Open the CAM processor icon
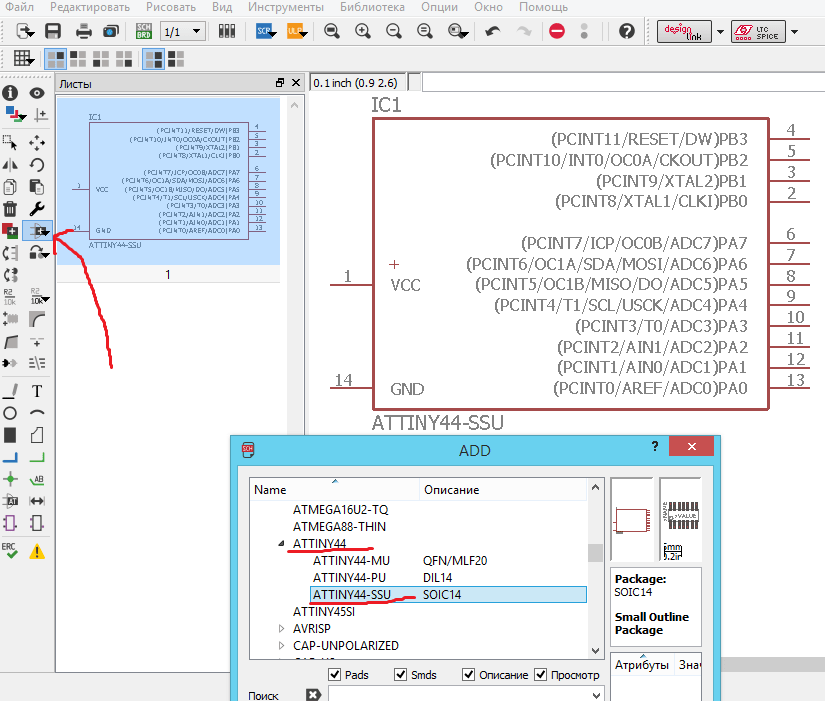 click(111, 32)
